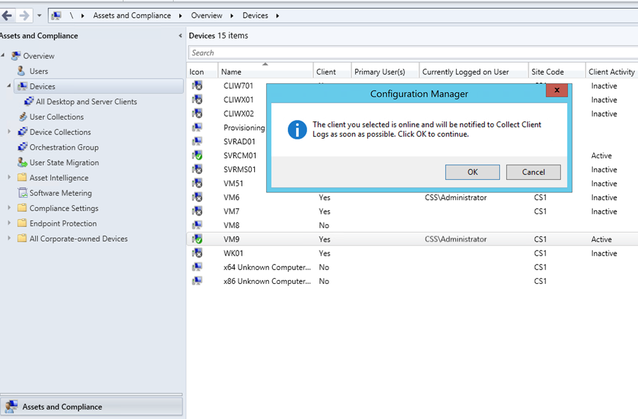This screenshot has height=419, width=638.
Task: Click device icon for SVRCM01 row
Action: (x=197, y=155)
